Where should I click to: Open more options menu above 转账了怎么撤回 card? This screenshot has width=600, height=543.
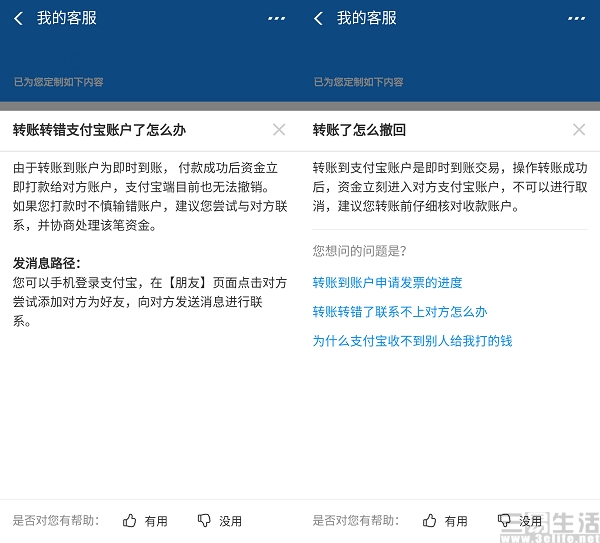[x=576, y=18]
